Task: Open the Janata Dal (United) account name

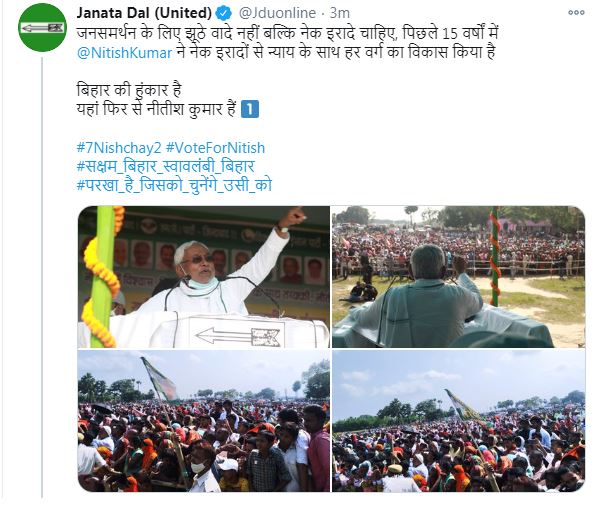Action: (144, 13)
